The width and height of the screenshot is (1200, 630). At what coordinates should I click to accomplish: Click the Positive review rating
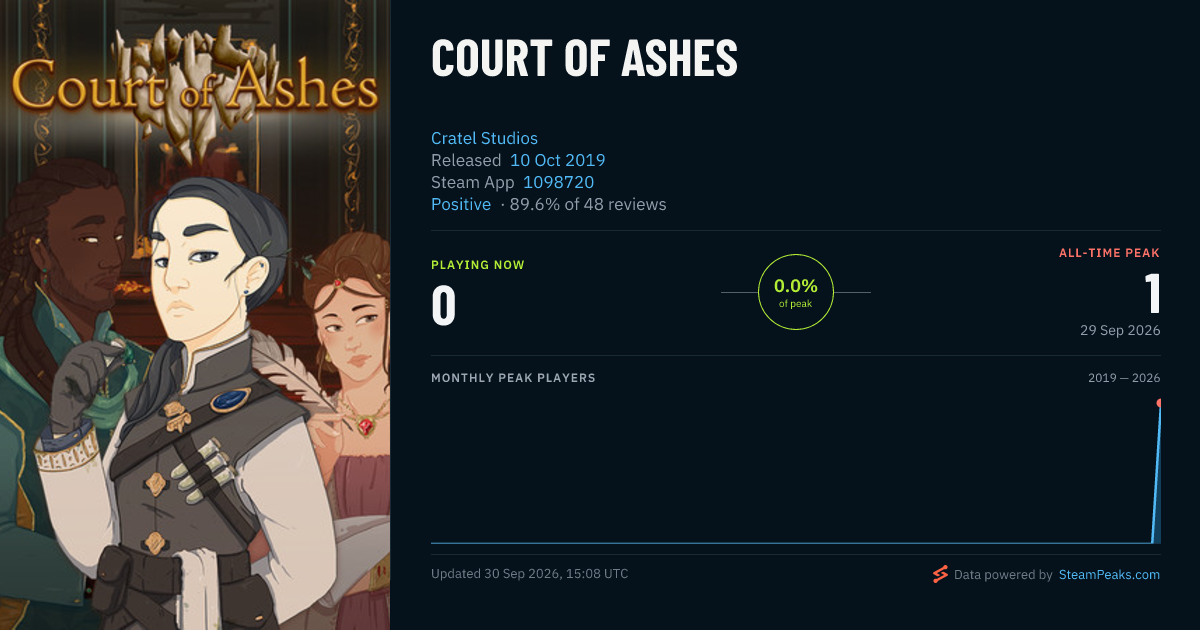(x=461, y=204)
